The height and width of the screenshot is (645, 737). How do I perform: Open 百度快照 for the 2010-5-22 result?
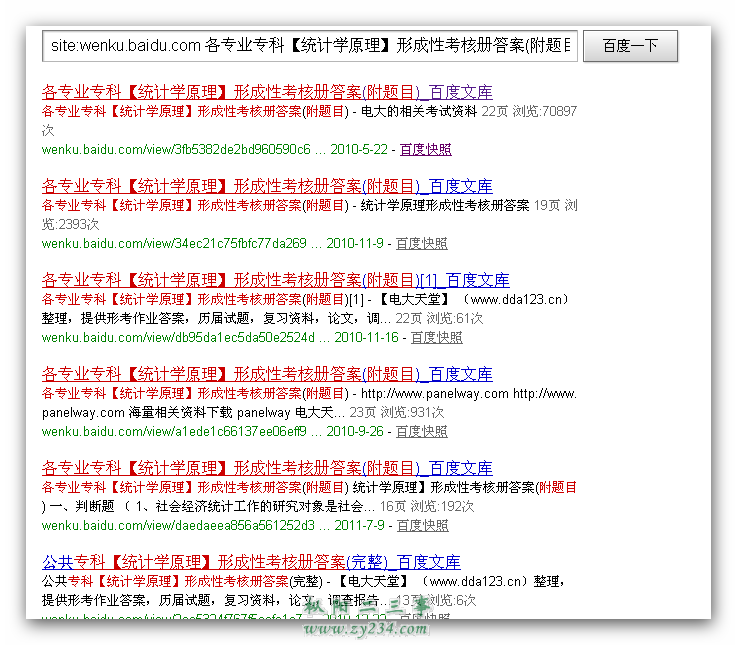pos(425,149)
